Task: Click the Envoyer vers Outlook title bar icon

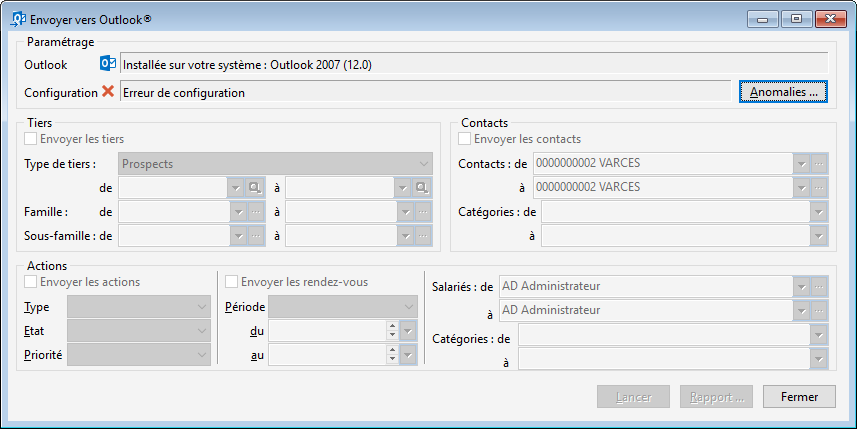Action: pos(19,19)
